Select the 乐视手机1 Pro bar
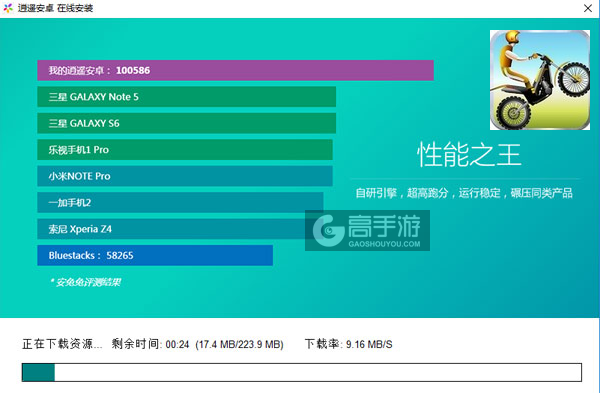 185,150
